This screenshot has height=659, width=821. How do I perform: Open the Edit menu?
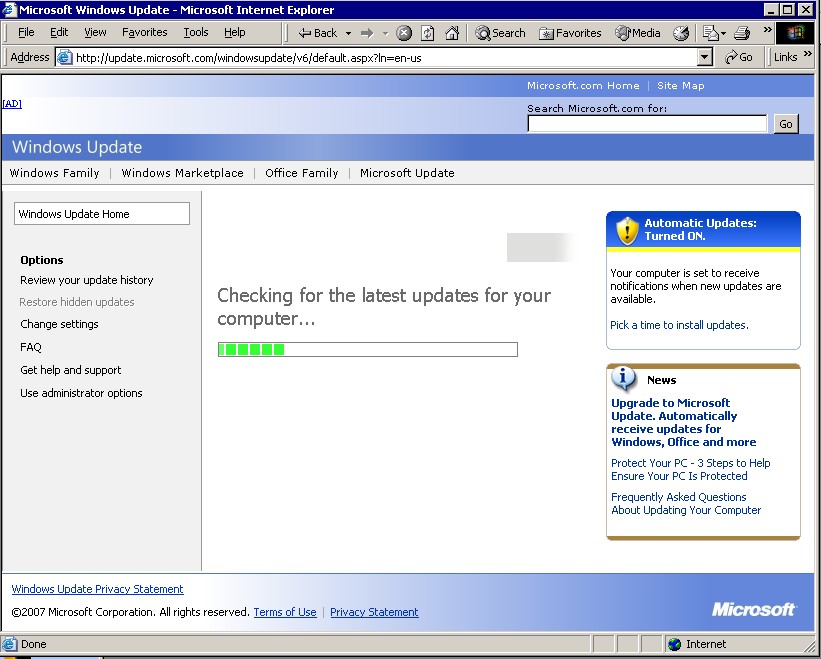pos(59,32)
